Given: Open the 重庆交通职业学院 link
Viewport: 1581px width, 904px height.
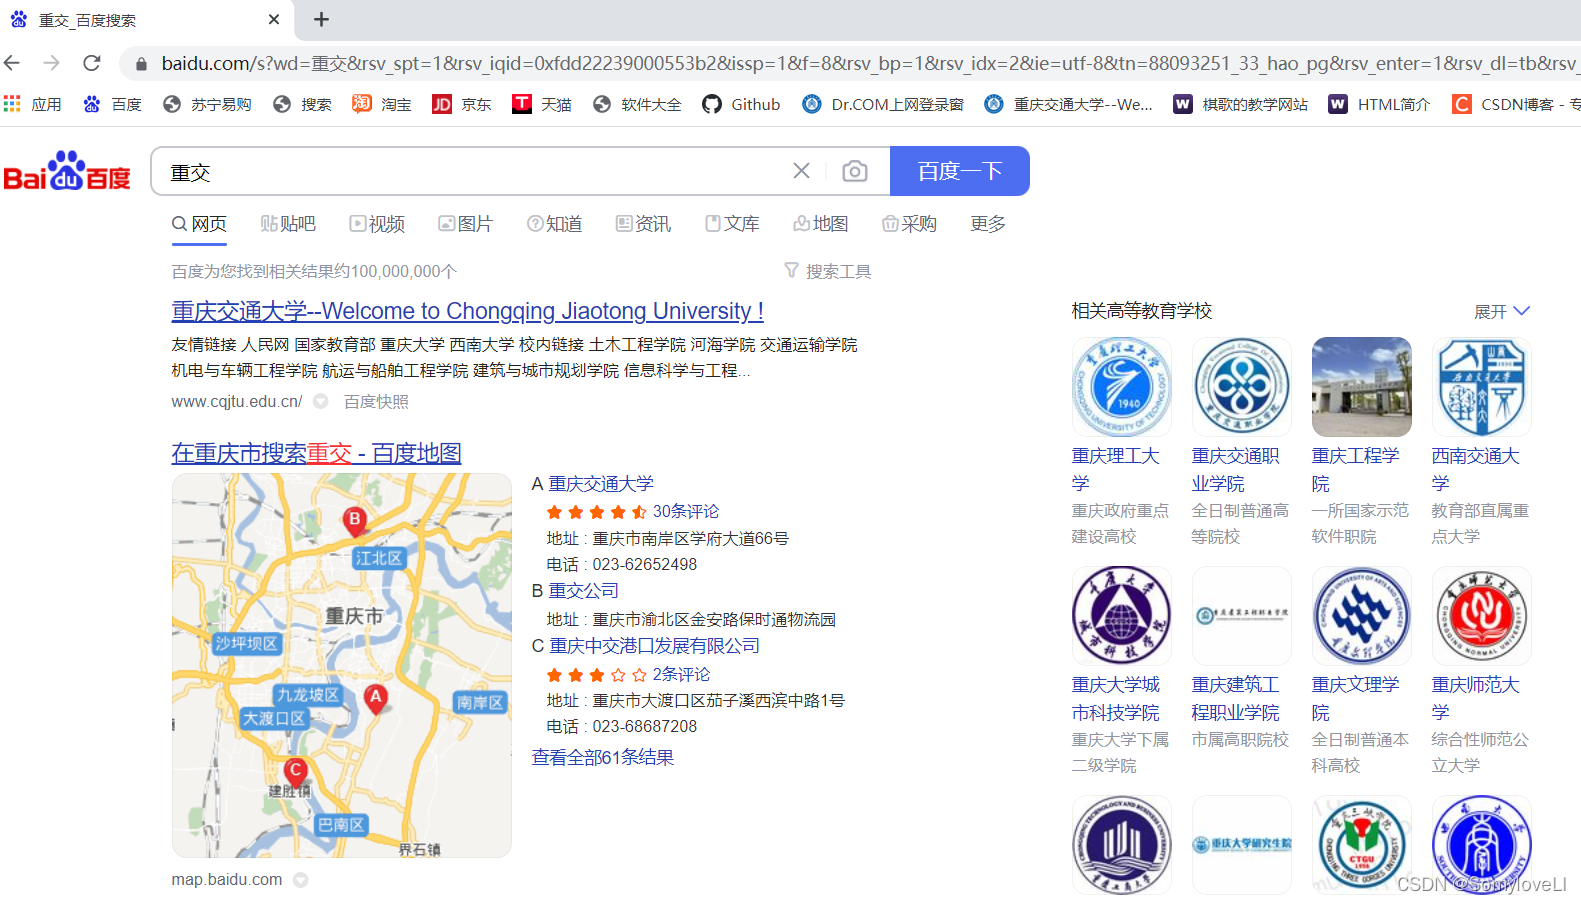Looking at the screenshot, I should coord(1236,469).
